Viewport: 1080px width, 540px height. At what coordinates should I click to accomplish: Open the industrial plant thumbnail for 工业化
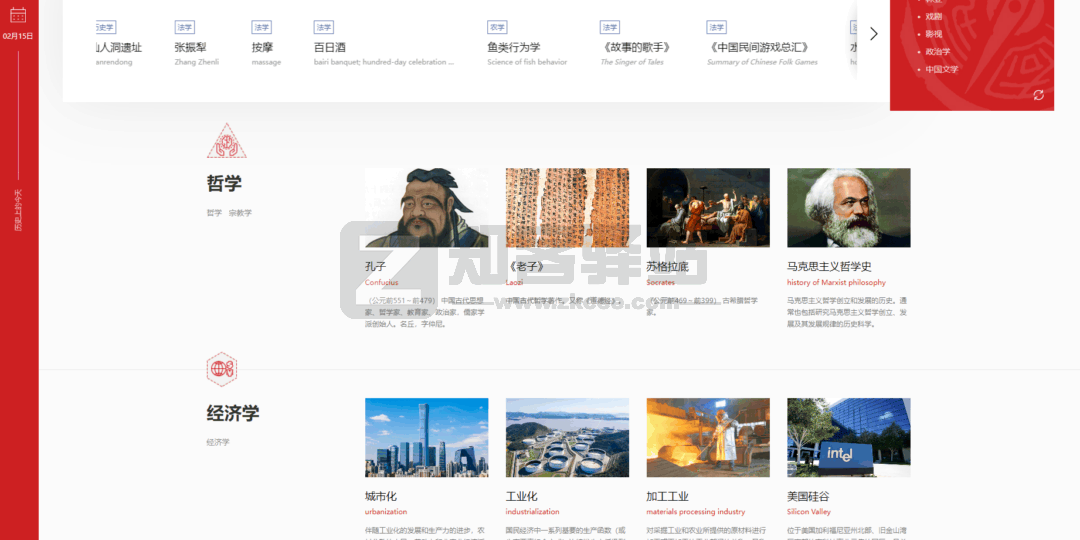pyautogui.click(x=568, y=437)
